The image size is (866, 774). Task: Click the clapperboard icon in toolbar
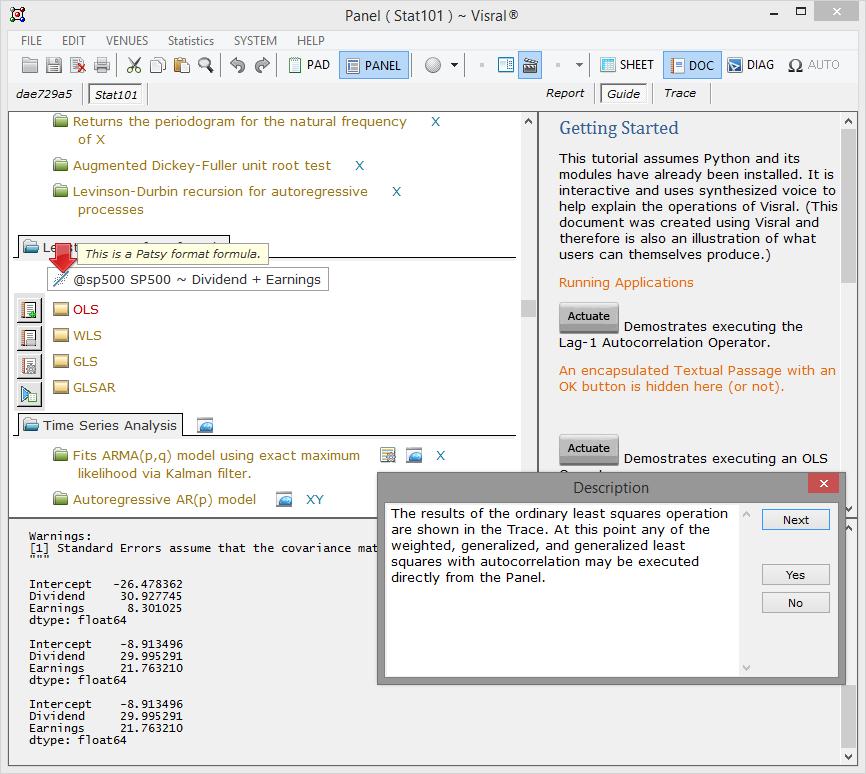(530, 65)
